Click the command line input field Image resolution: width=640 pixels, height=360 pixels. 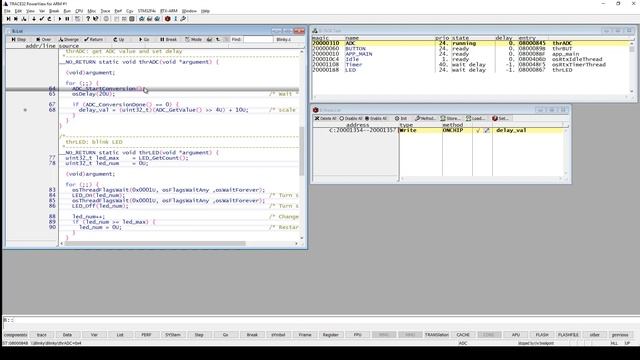(322, 320)
